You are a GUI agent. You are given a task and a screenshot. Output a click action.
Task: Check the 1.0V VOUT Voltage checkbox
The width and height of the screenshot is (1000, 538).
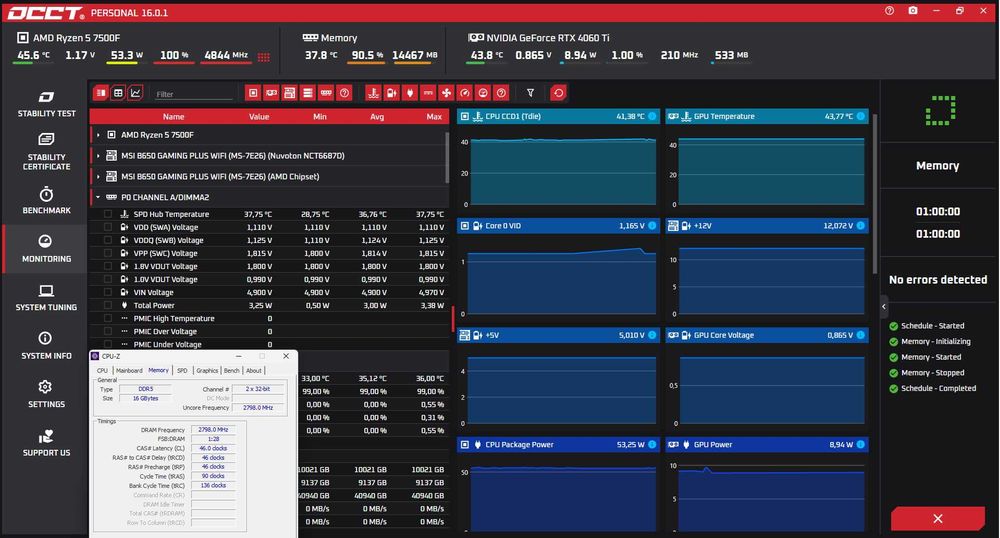[x=108, y=279]
